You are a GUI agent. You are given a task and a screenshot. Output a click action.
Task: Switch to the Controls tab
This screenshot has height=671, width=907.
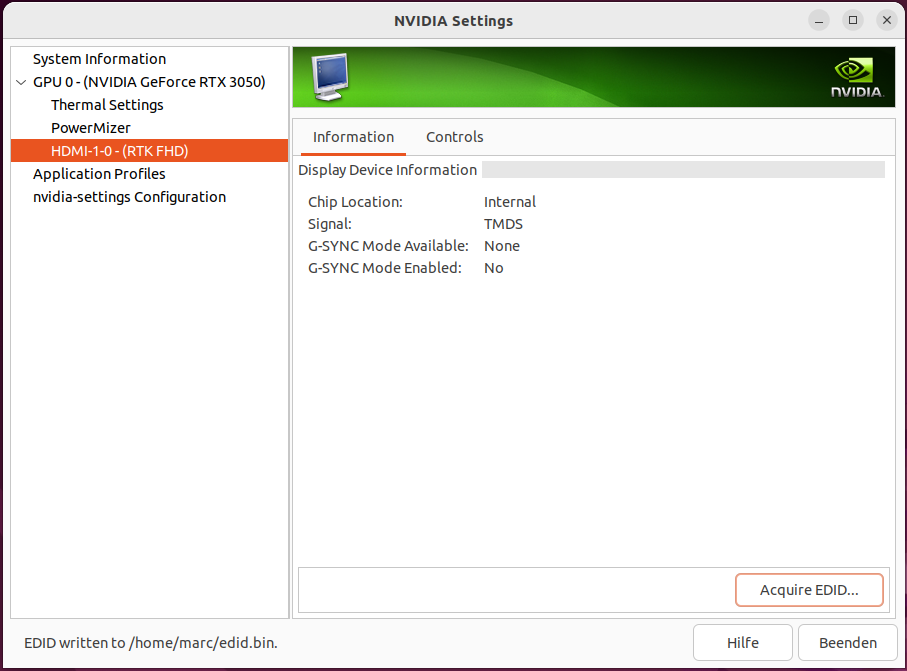tap(455, 137)
